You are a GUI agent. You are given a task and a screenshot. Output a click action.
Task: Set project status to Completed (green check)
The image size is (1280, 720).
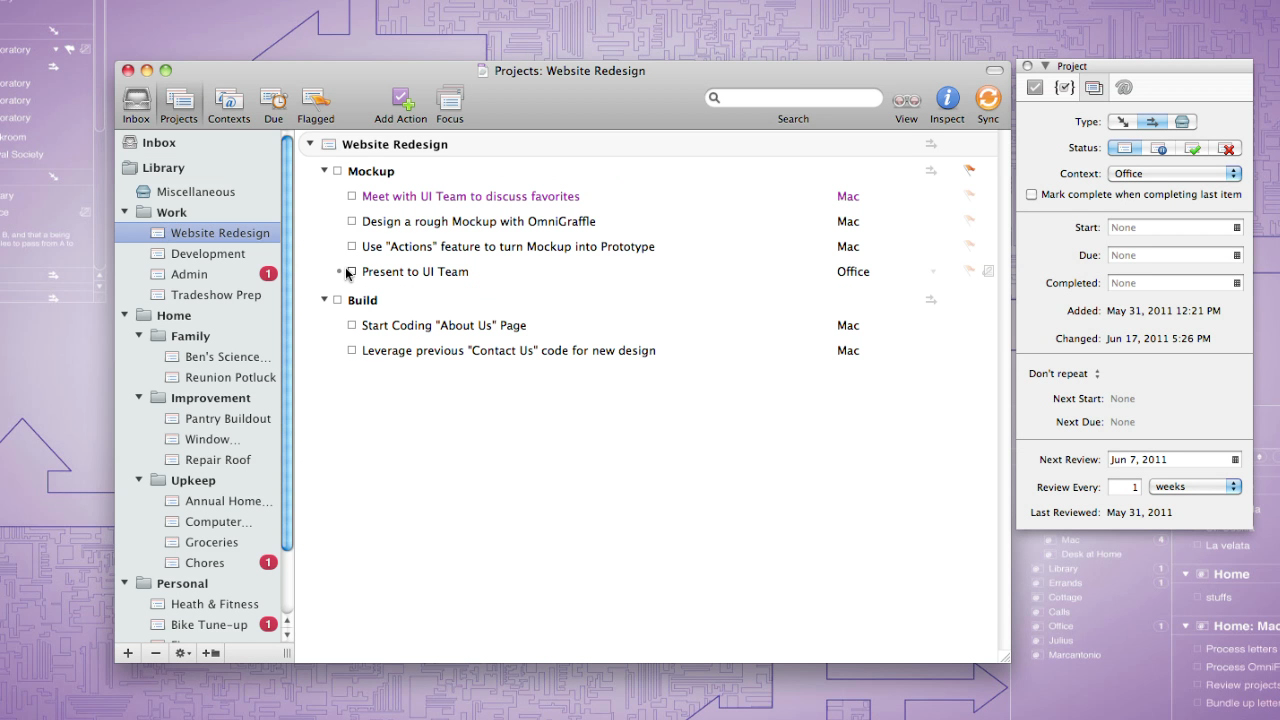point(1193,148)
